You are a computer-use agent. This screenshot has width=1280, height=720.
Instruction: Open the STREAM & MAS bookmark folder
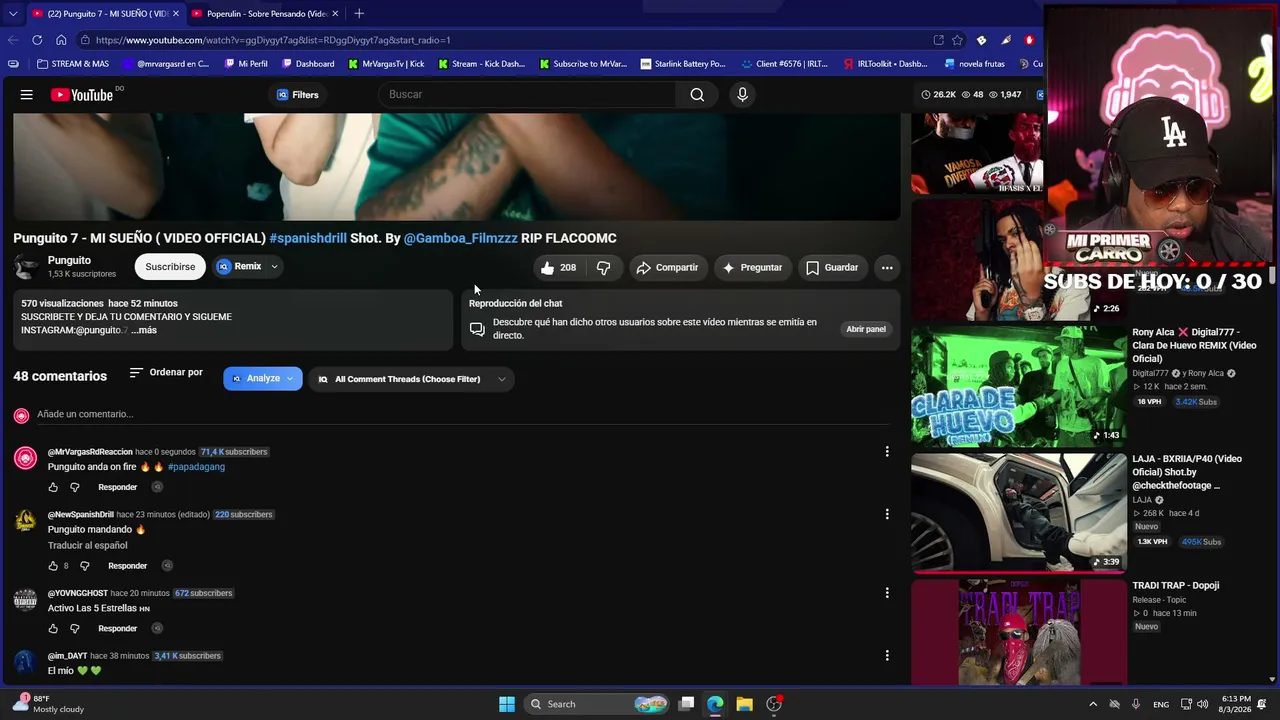click(73, 64)
